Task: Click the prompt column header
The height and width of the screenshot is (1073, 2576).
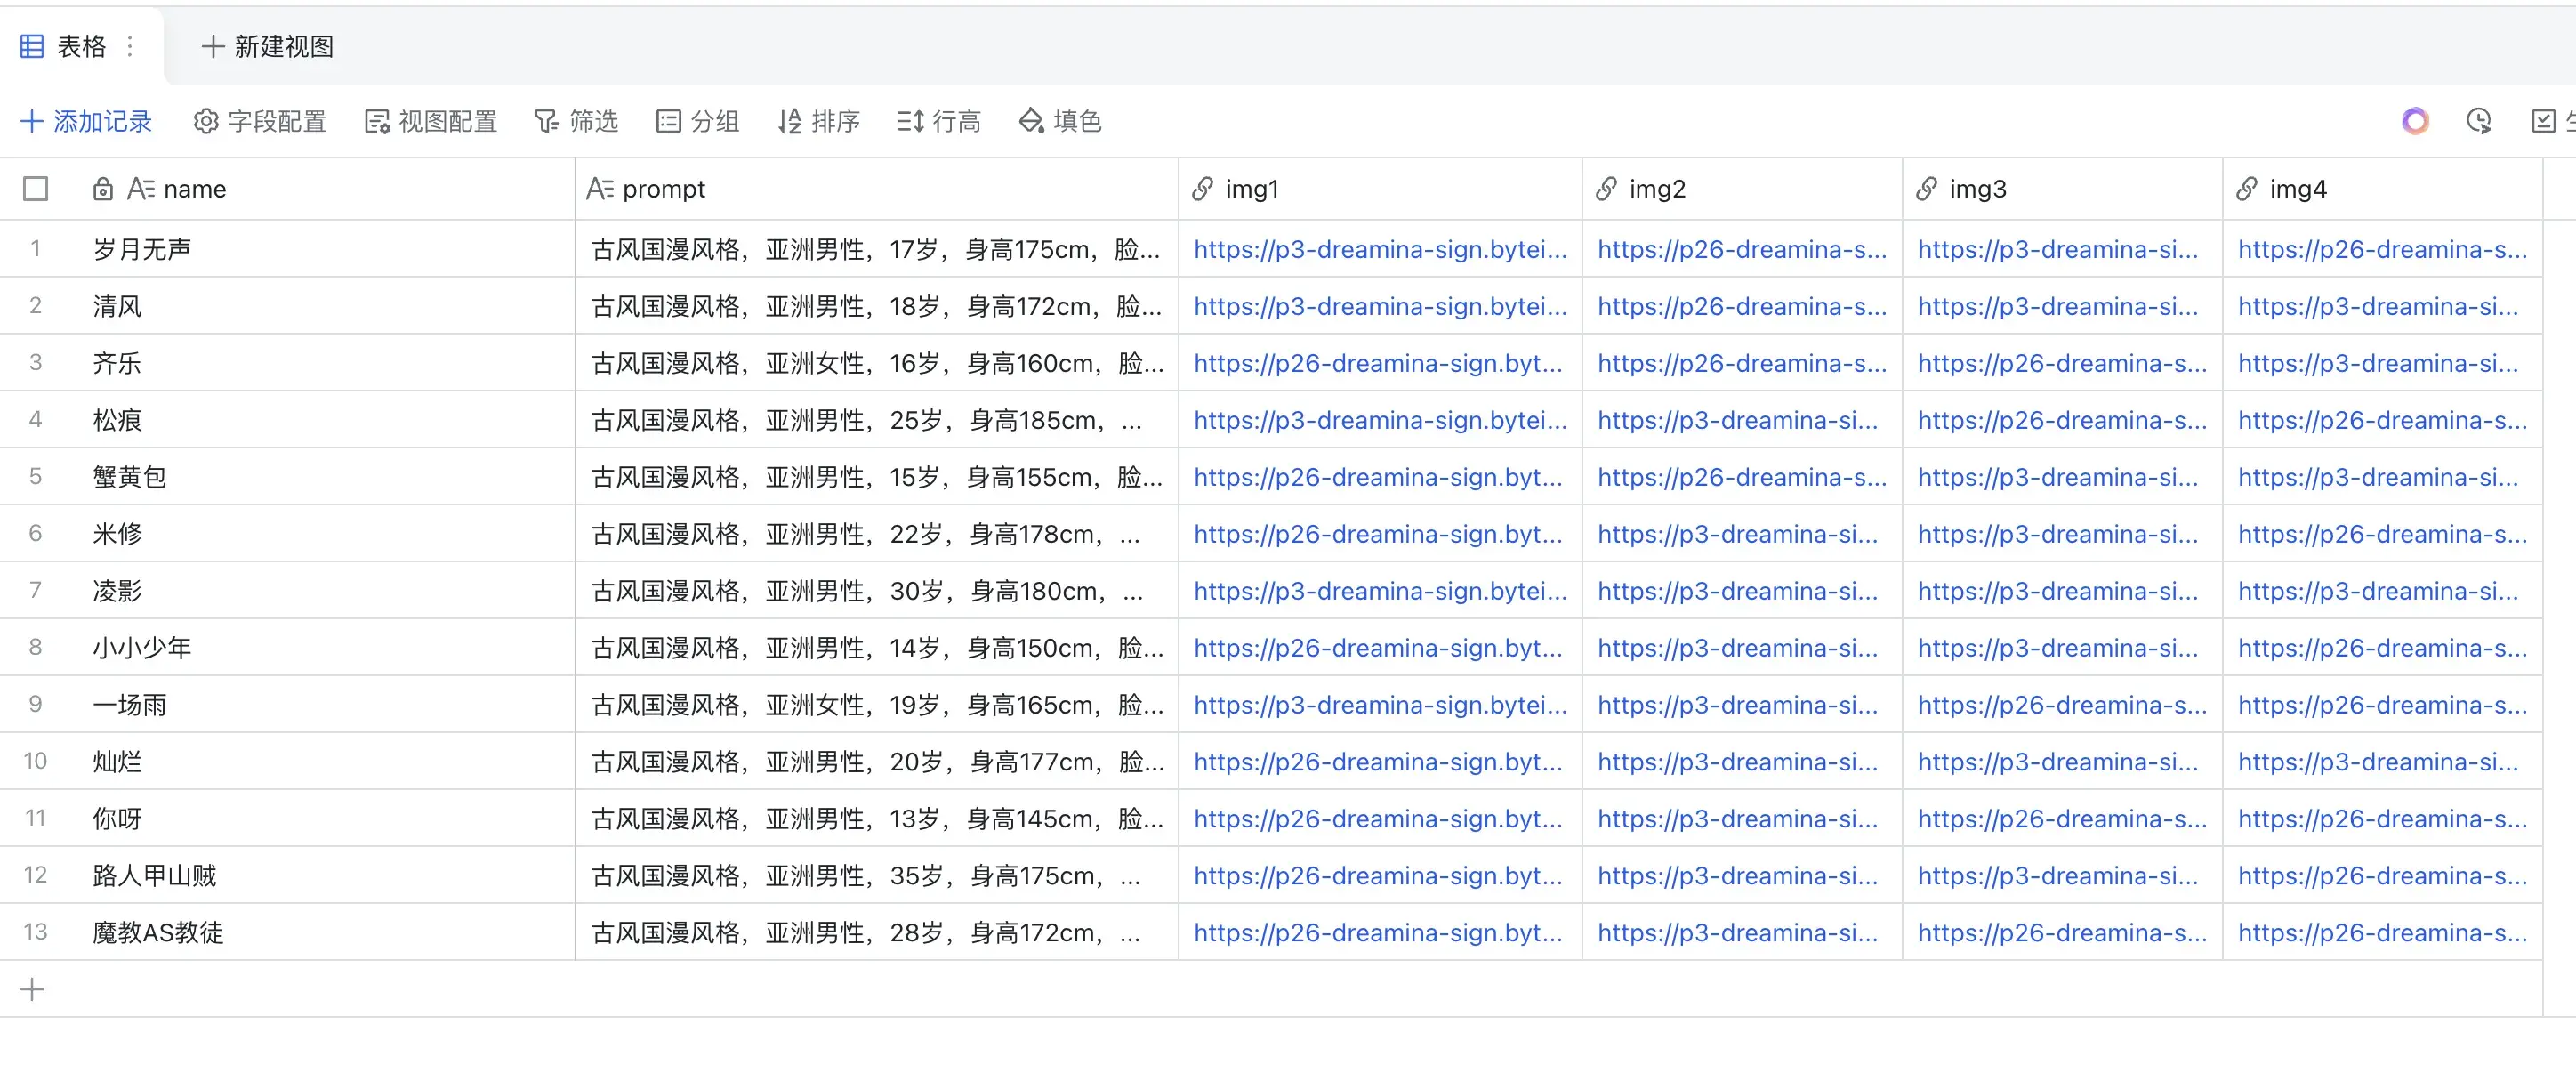Action: point(662,188)
